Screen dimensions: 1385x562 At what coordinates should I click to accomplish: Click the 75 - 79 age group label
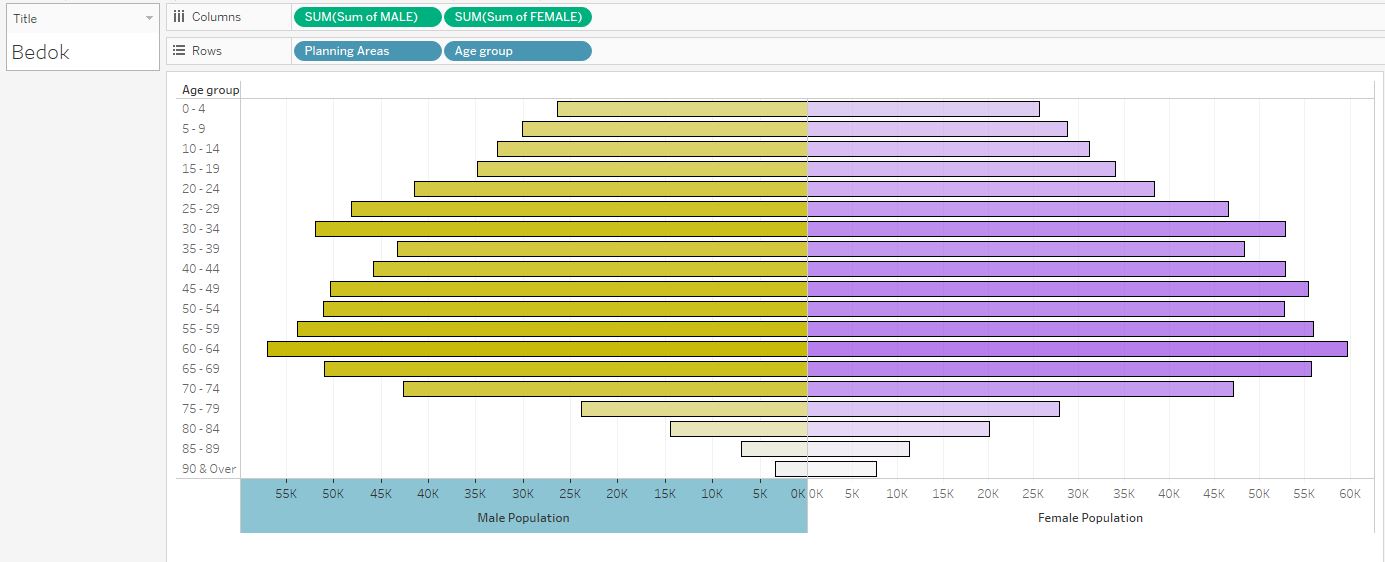pos(200,409)
